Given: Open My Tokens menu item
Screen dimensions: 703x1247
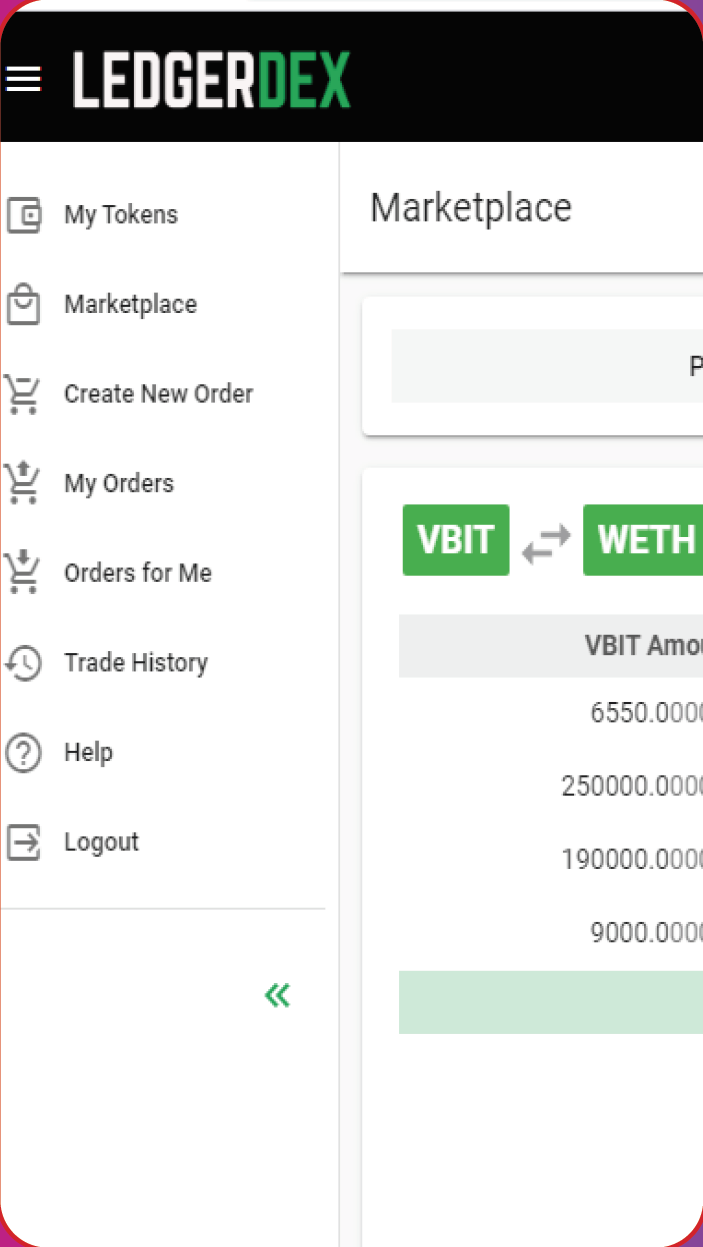Looking at the screenshot, I should pyautogui.click(x=121, y=215).
